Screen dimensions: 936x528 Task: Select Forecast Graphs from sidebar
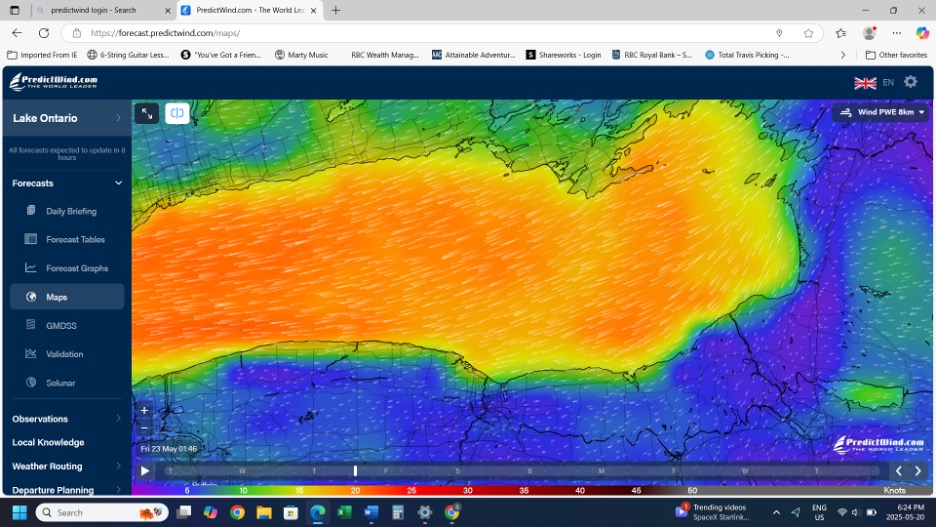77,268
